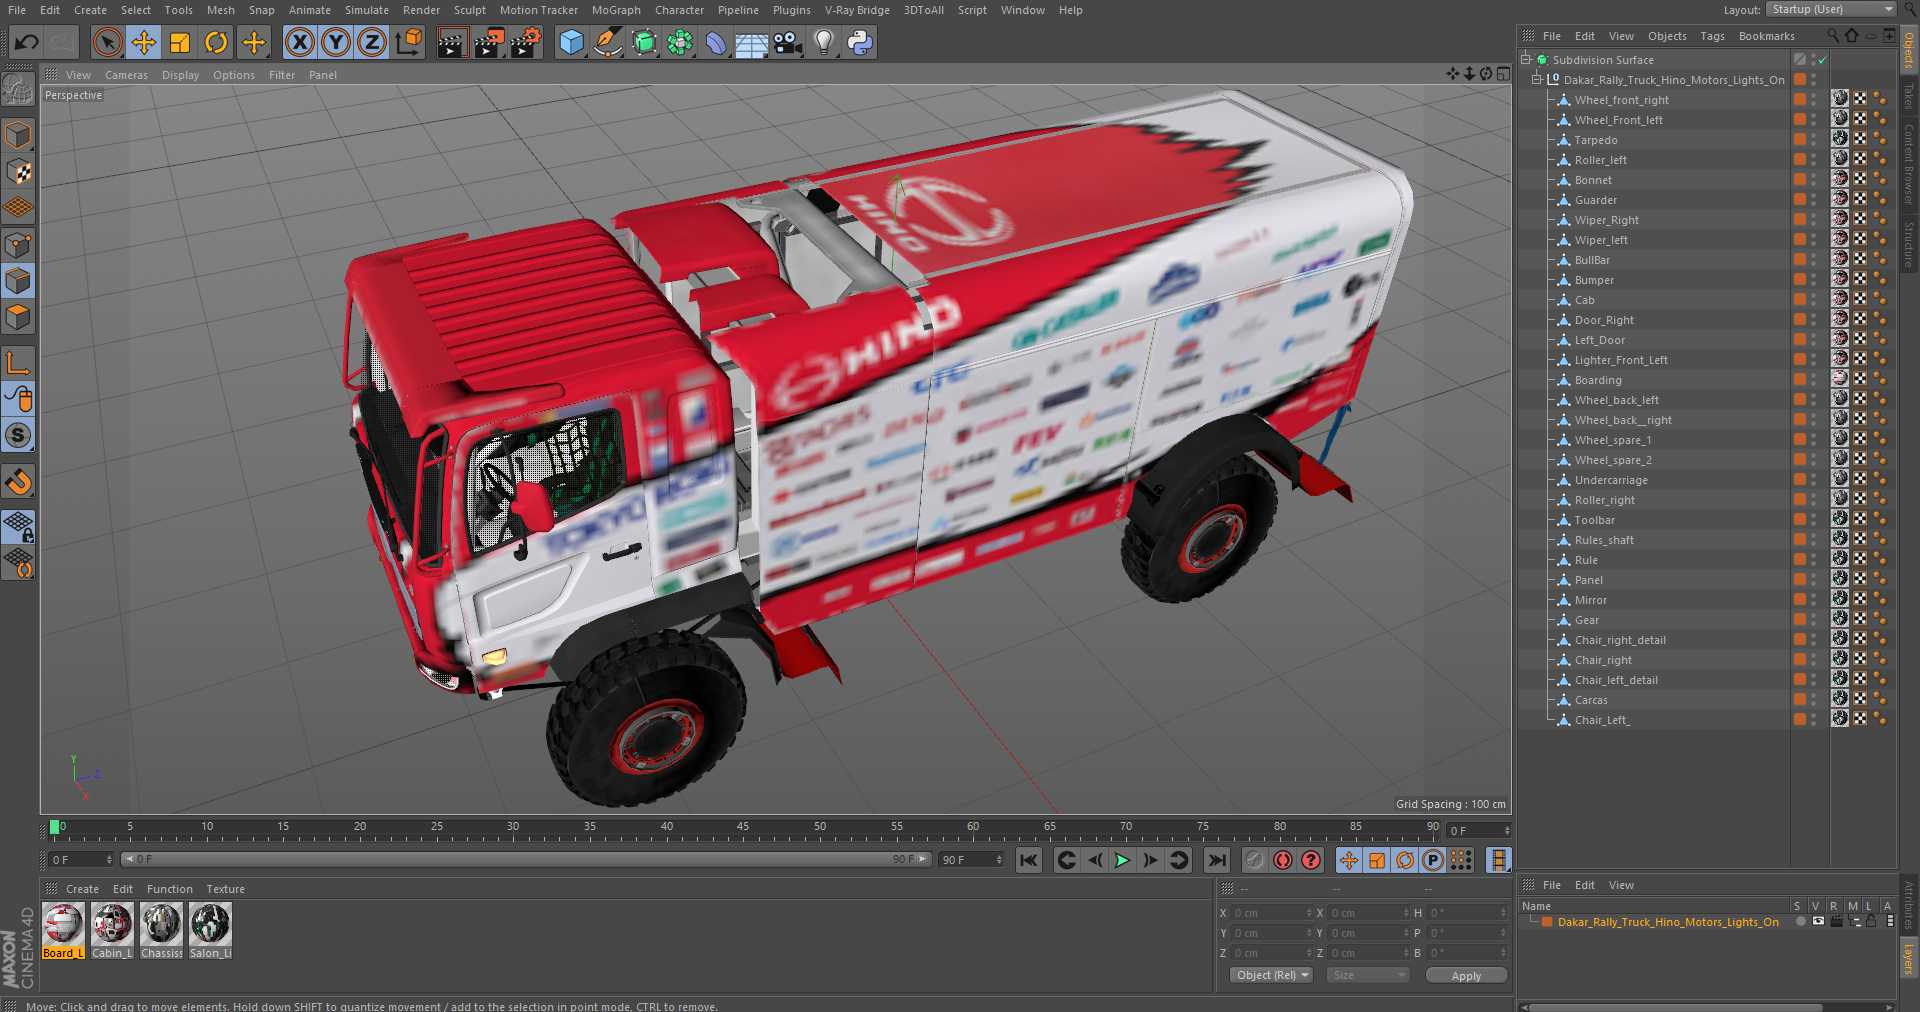Click the timeline range scrollbar
The image size is (1920, 1012).
[526, 859]
